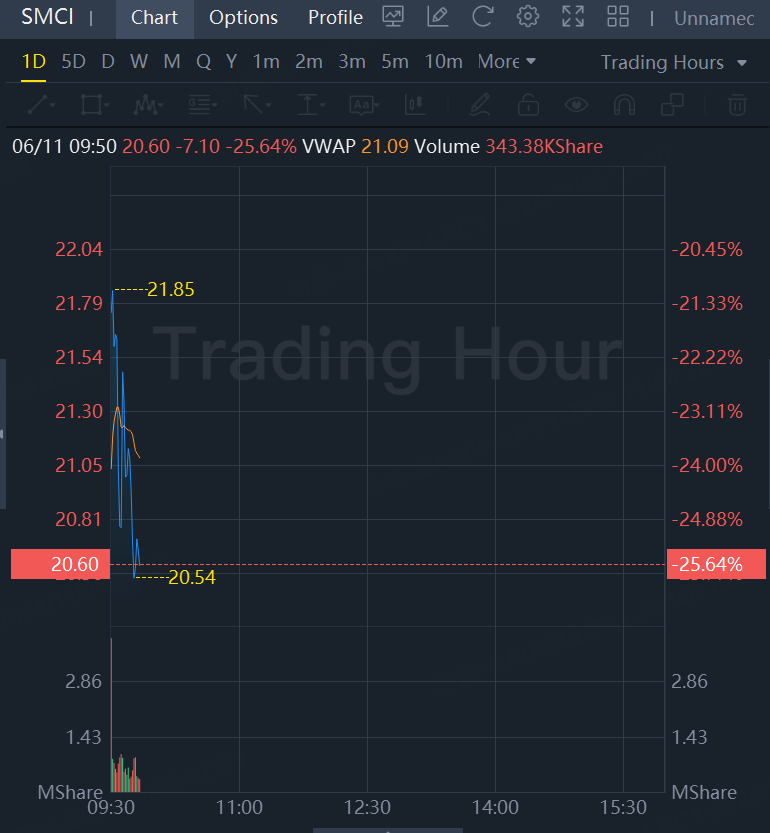Screen dimensions: 770x833
Task: Switch to the Profile tab
Action: (x=335, y=18)
